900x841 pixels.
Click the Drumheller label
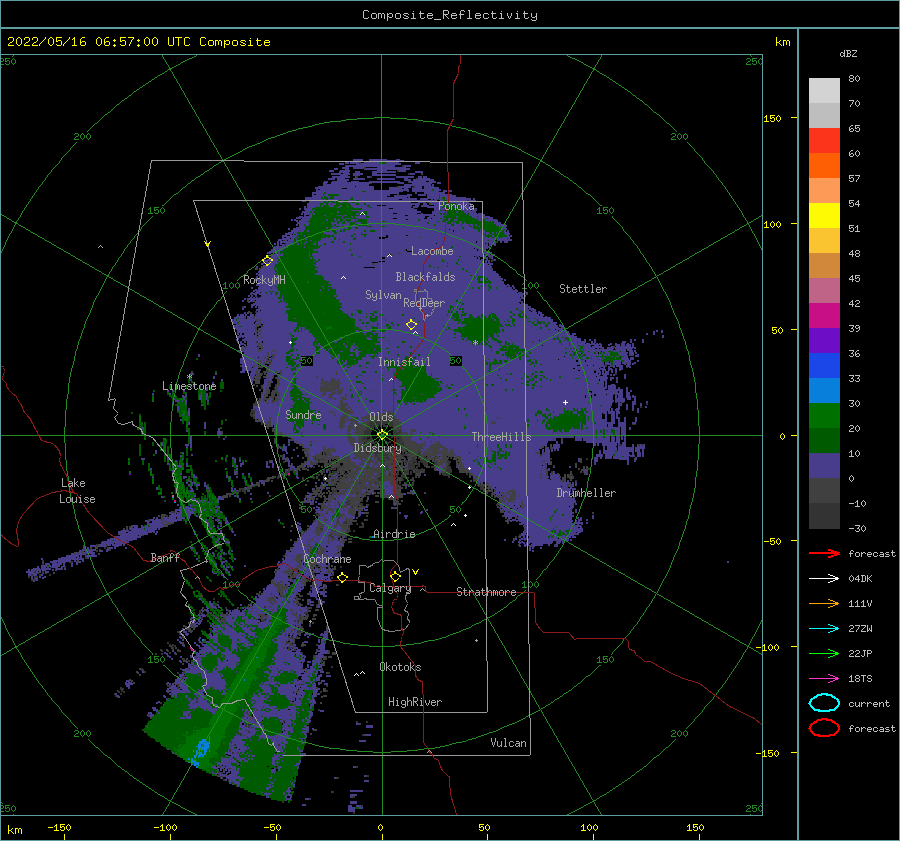tap(586, 493)
